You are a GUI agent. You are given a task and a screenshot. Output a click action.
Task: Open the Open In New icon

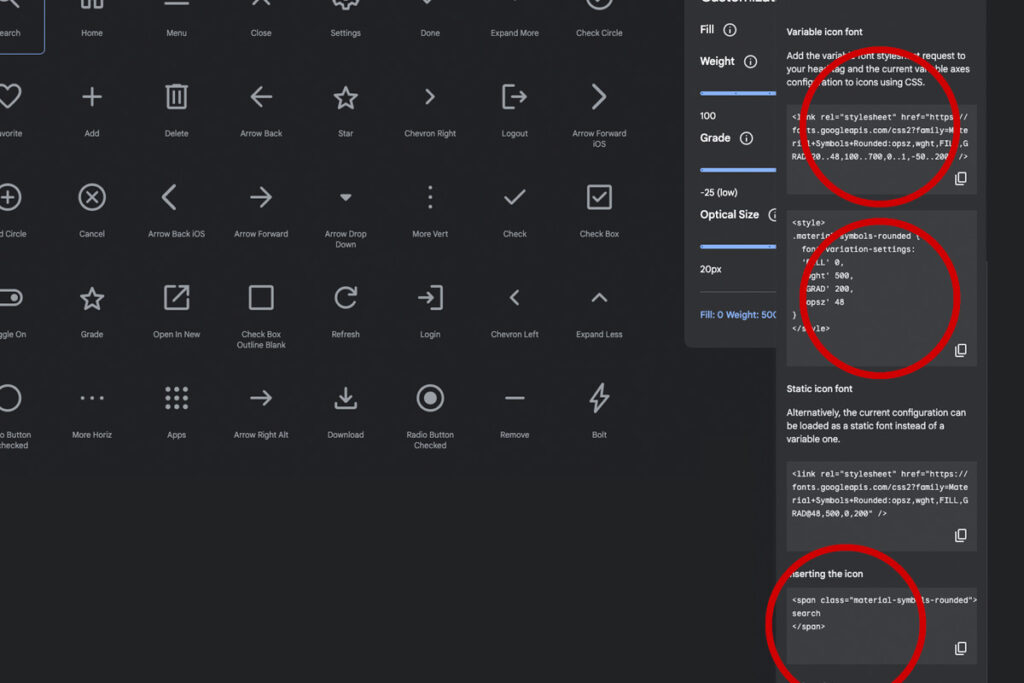click(x=176, y=298)
